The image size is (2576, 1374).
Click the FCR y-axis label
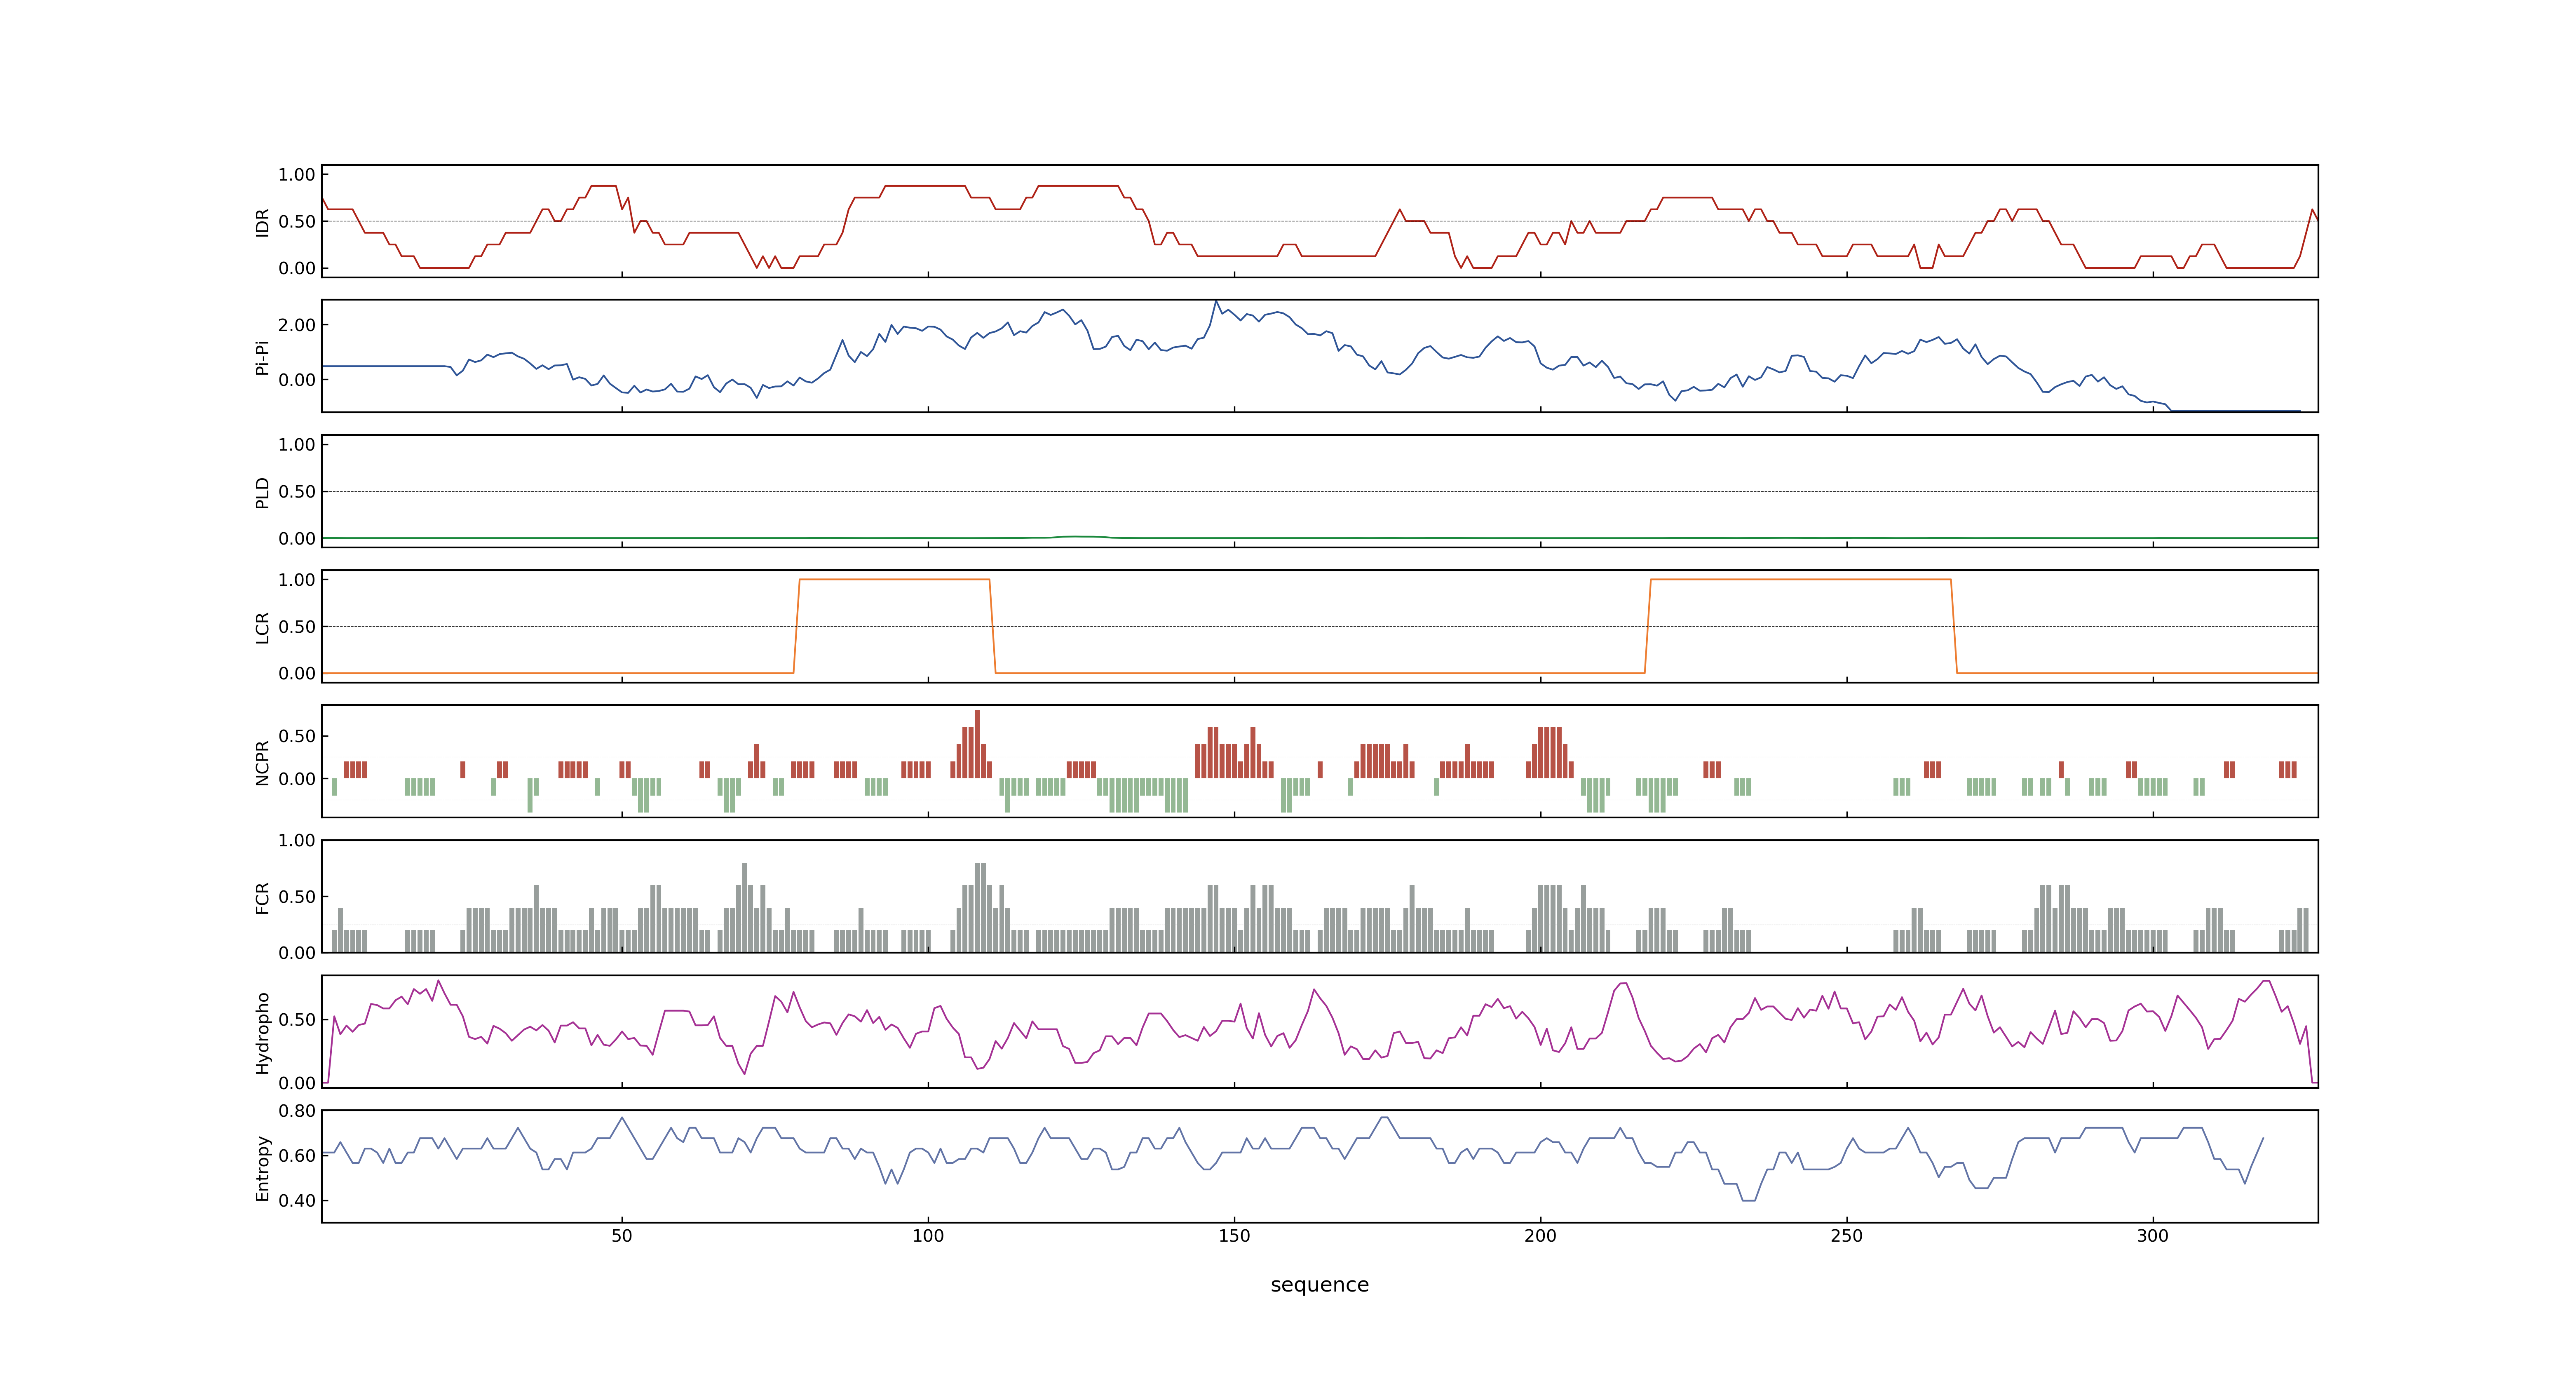262,897
